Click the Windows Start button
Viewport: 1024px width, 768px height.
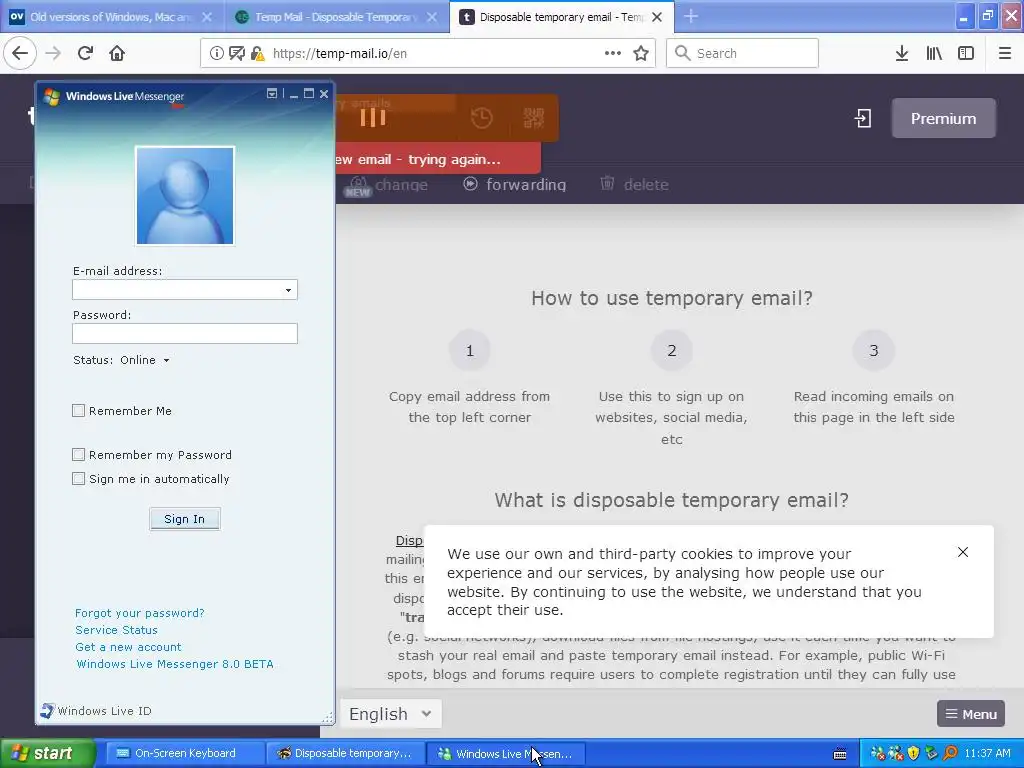point(47,754)
